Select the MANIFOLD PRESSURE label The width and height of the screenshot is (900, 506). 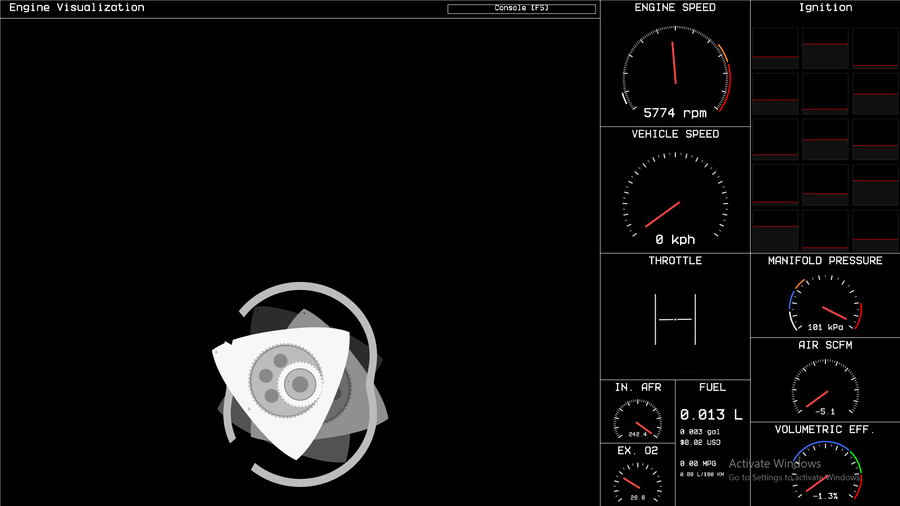click(825, 260)
